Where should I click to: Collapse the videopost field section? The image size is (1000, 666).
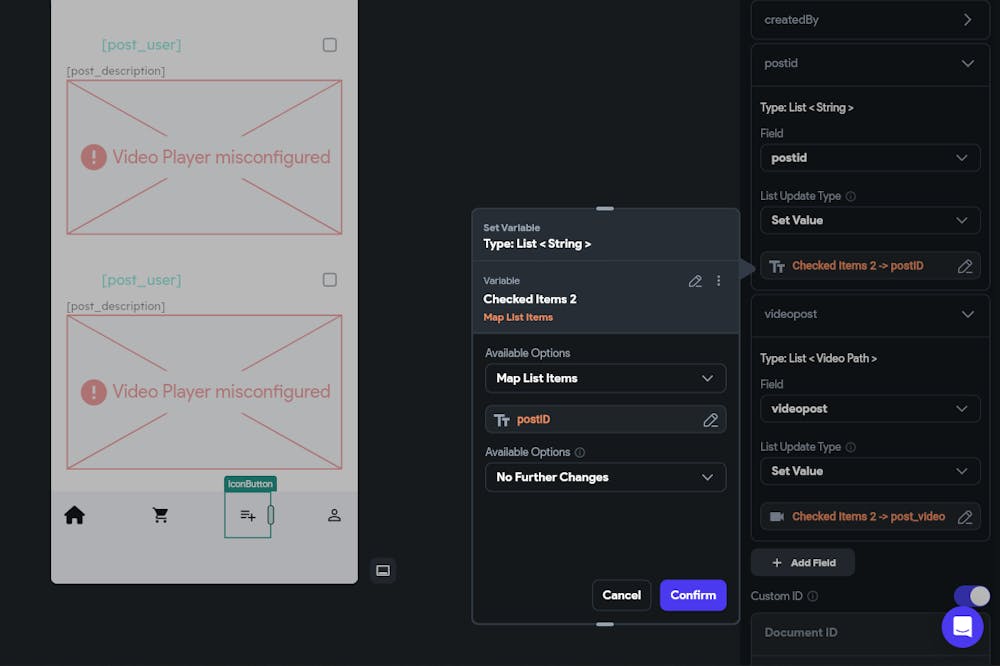click(967, 314)
